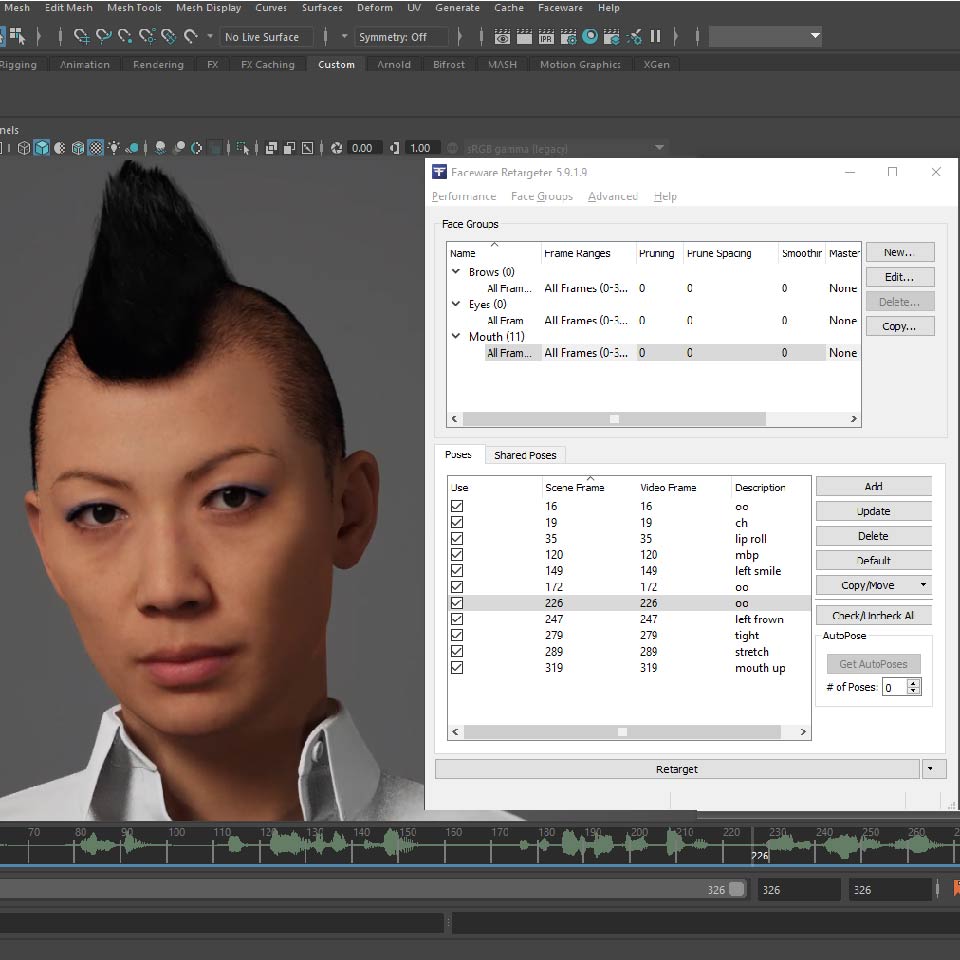The width and height of the screenshot is (960, 960).
Task: Click the Pause Viewport 2.0 icon
Action: (656, 37)
